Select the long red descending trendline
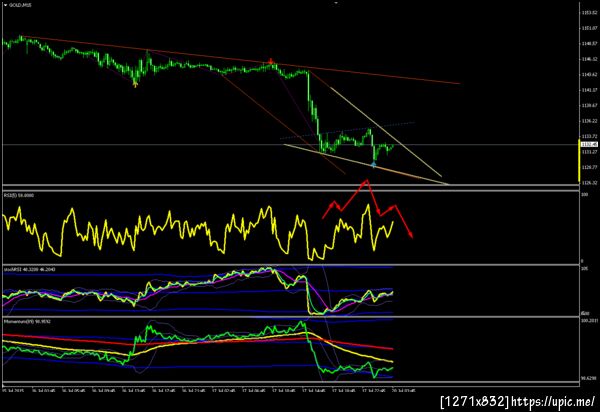The image size is (600, 412). 241,60
